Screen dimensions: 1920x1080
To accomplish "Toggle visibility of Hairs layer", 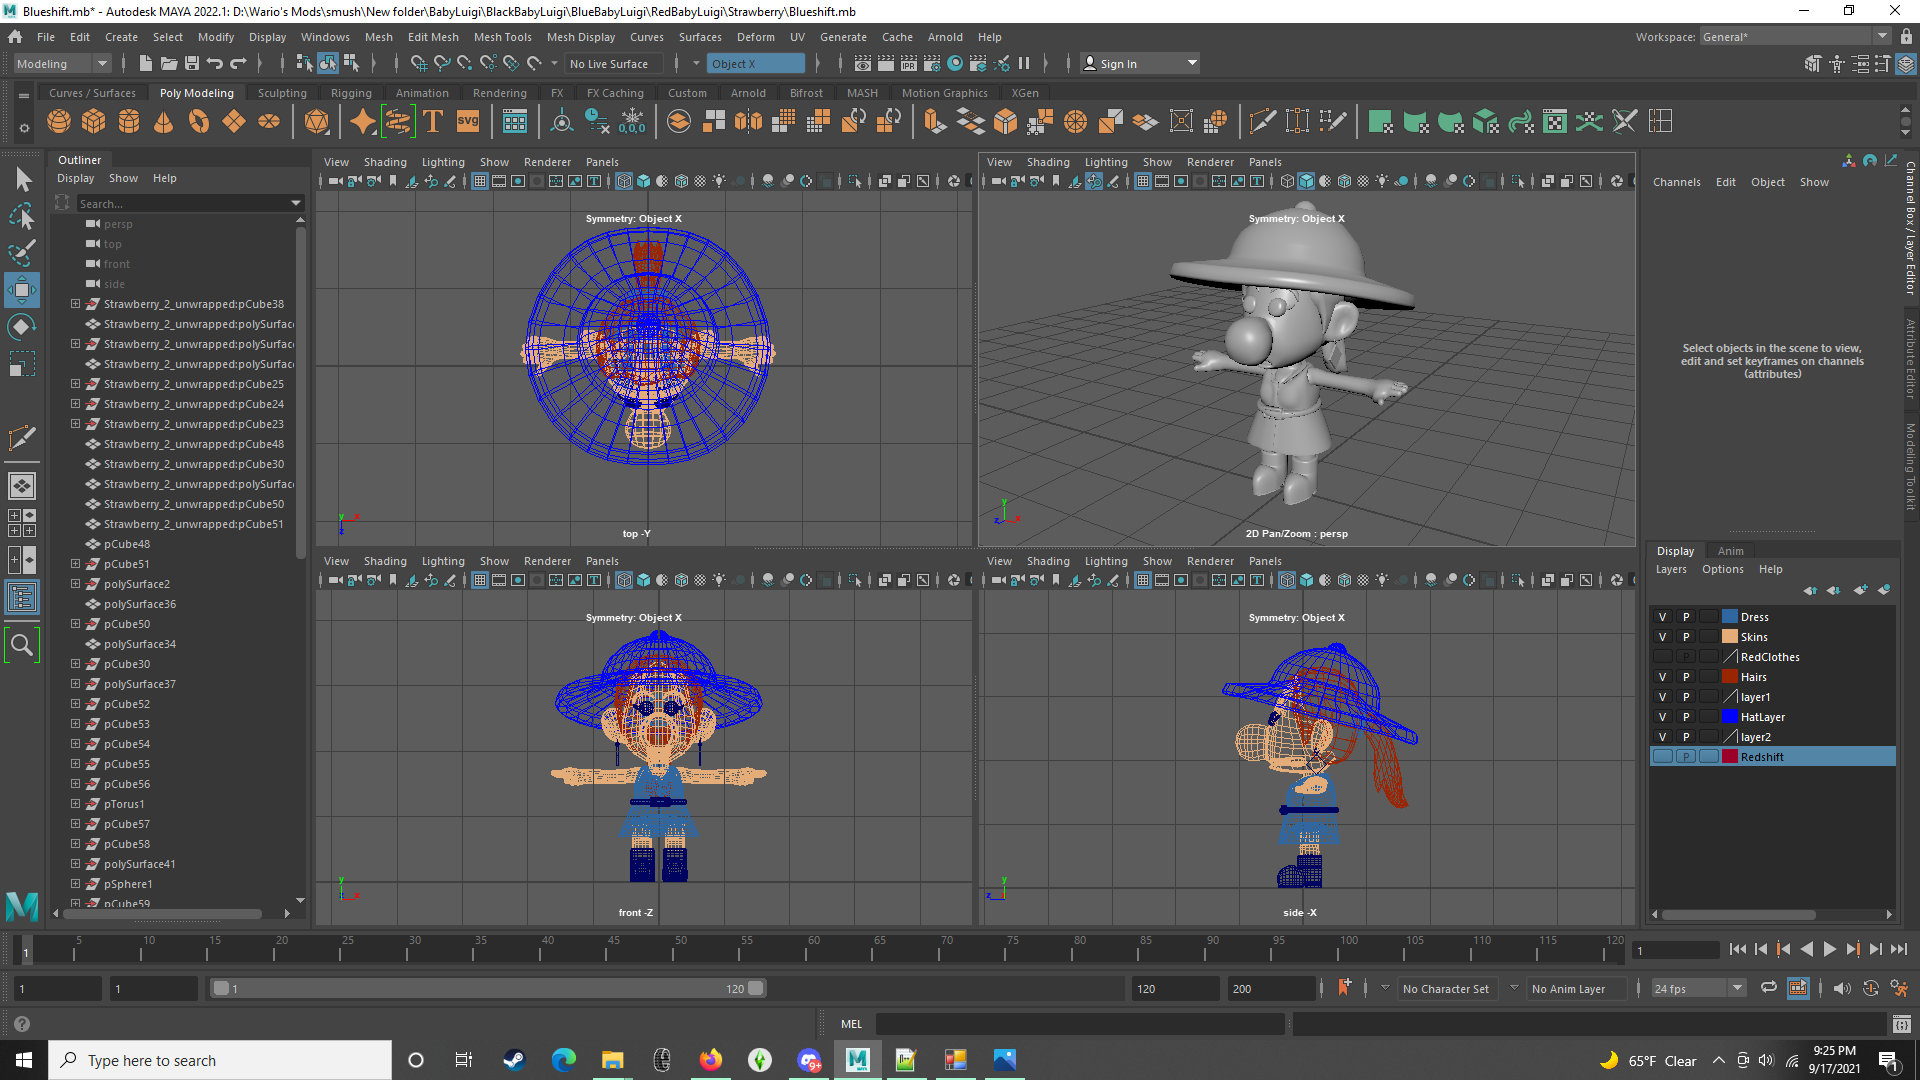I will click(x=1663, y=677).
